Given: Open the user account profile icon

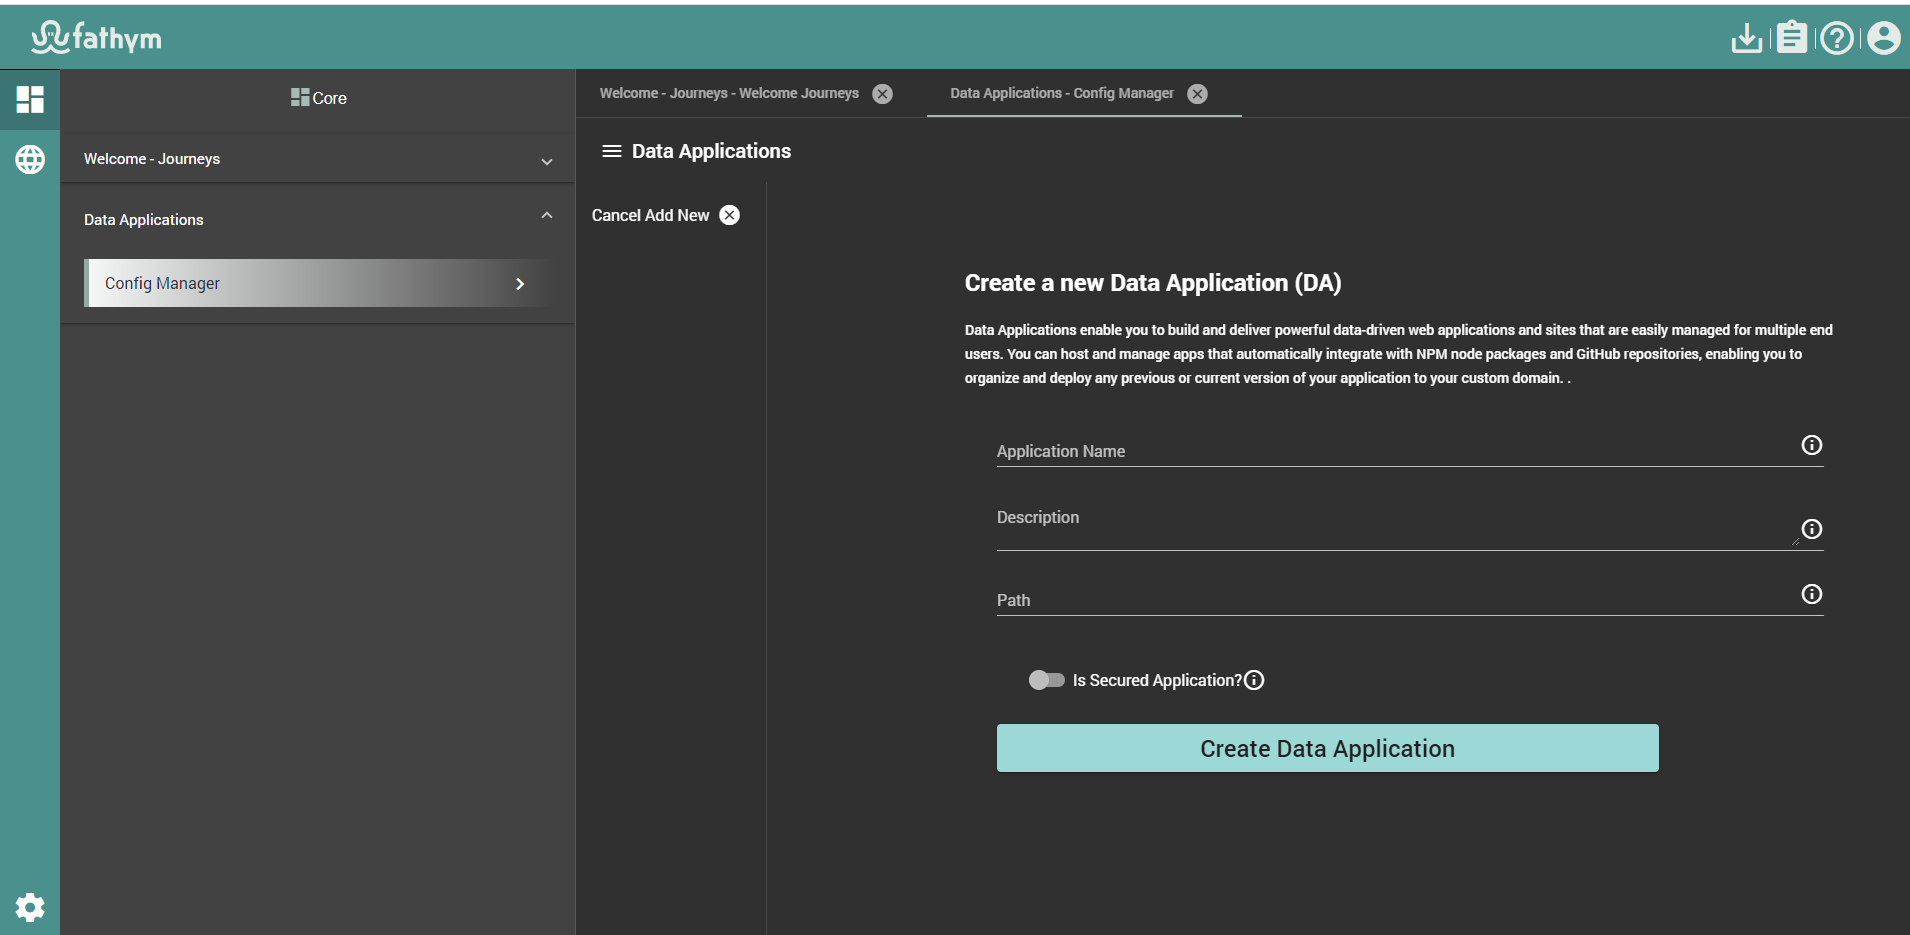Looking at the screenshot, I should pyautogui.click(x=1883, y=38).
